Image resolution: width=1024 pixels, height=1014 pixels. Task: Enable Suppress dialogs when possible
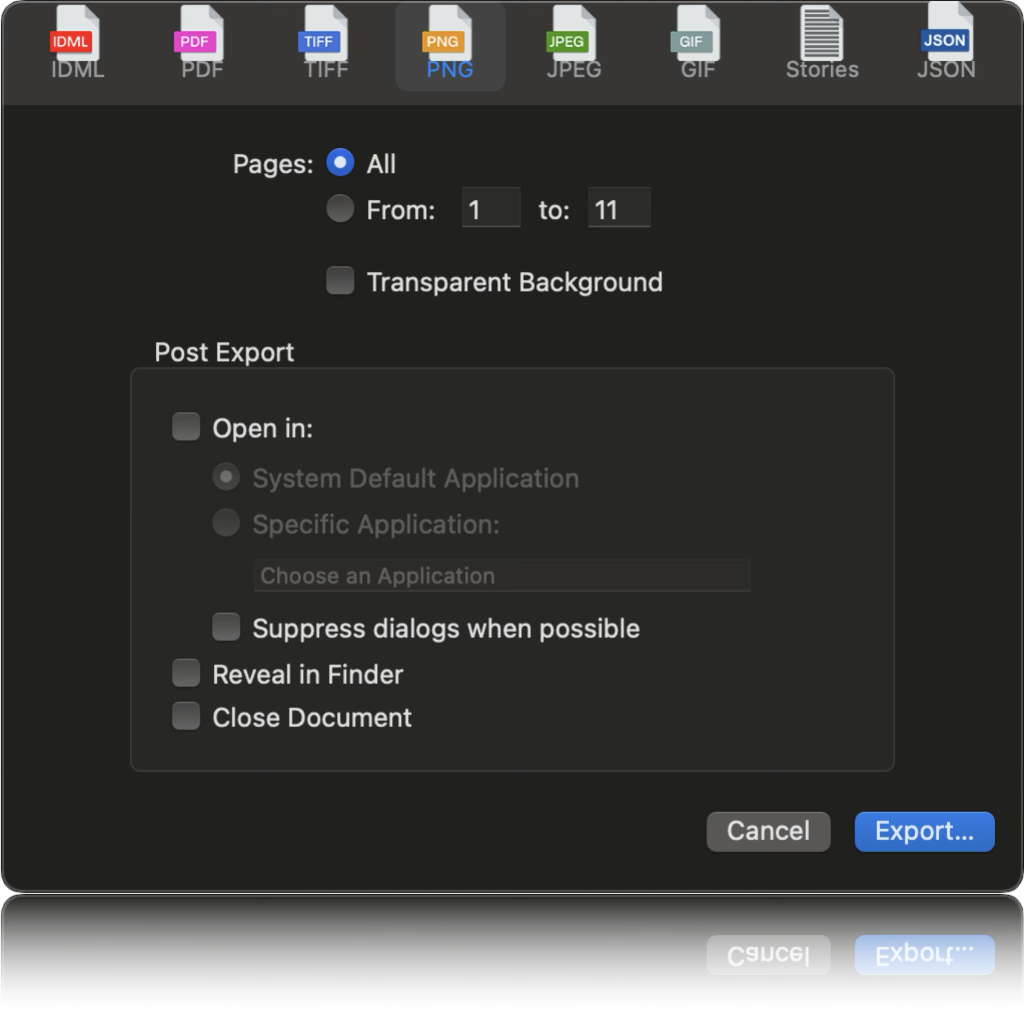tap(226, 627)
